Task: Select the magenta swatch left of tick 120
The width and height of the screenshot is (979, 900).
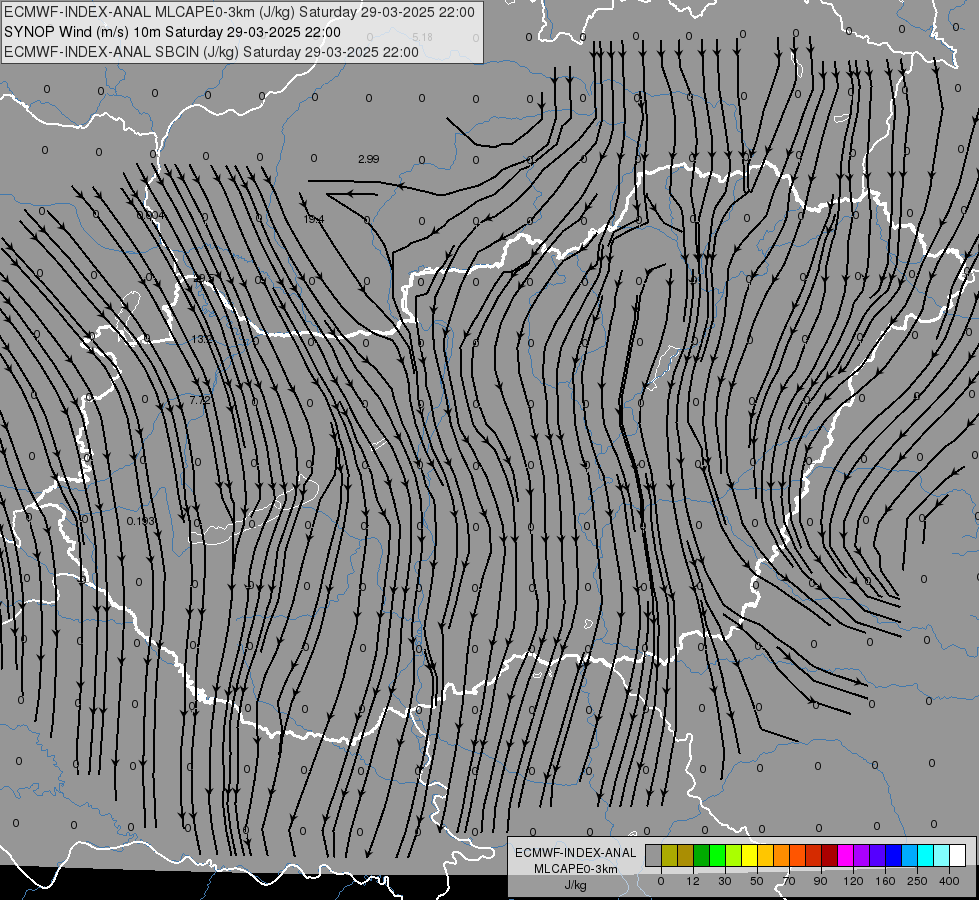Action: 845,855
